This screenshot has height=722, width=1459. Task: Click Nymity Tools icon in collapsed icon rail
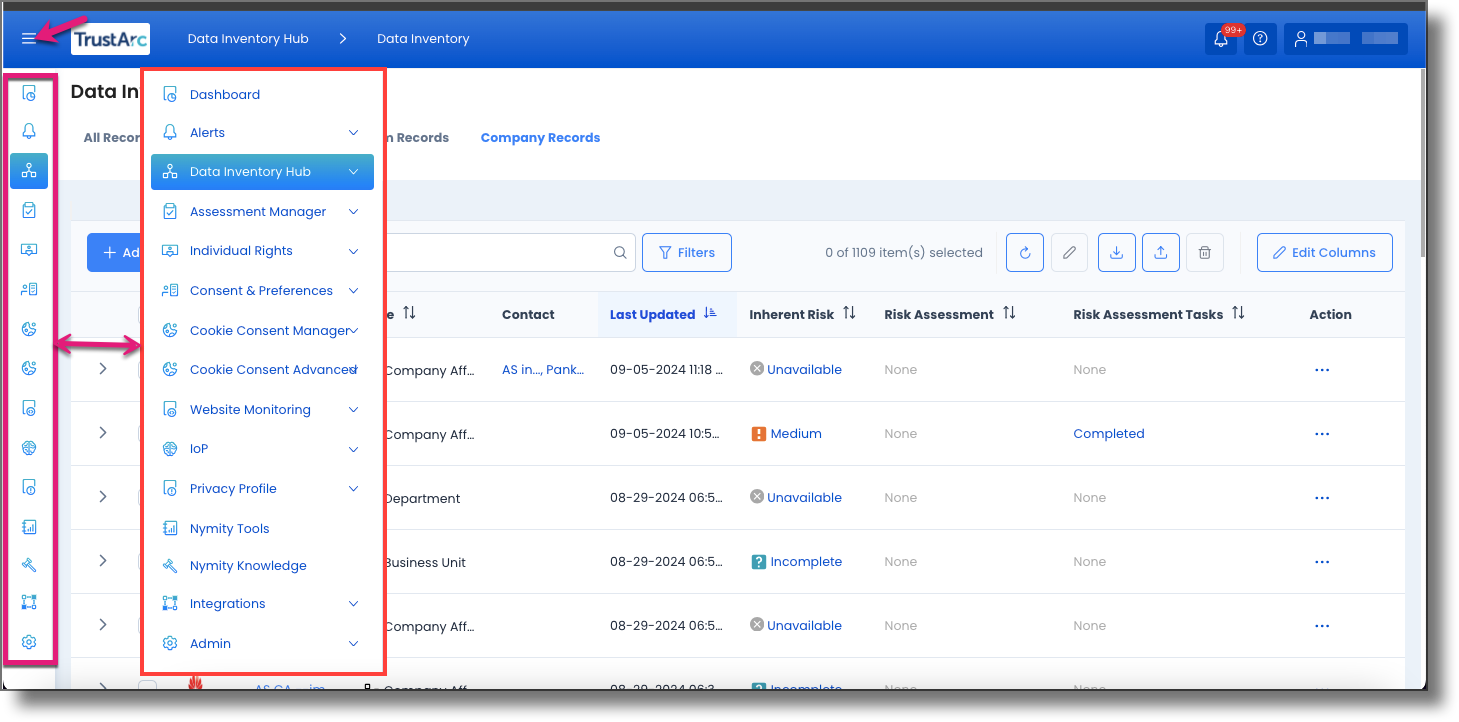[x=29, y=527]
